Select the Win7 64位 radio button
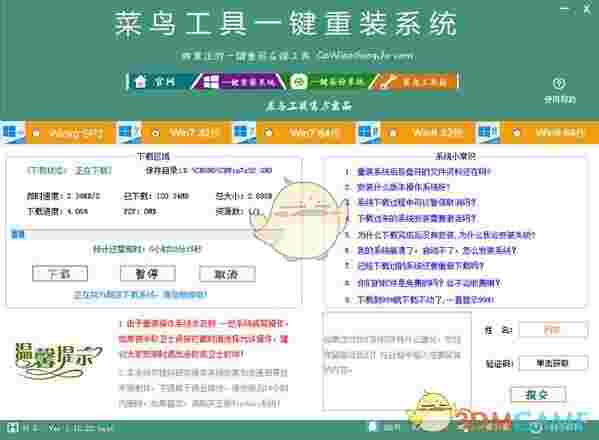 pos(269,133)
